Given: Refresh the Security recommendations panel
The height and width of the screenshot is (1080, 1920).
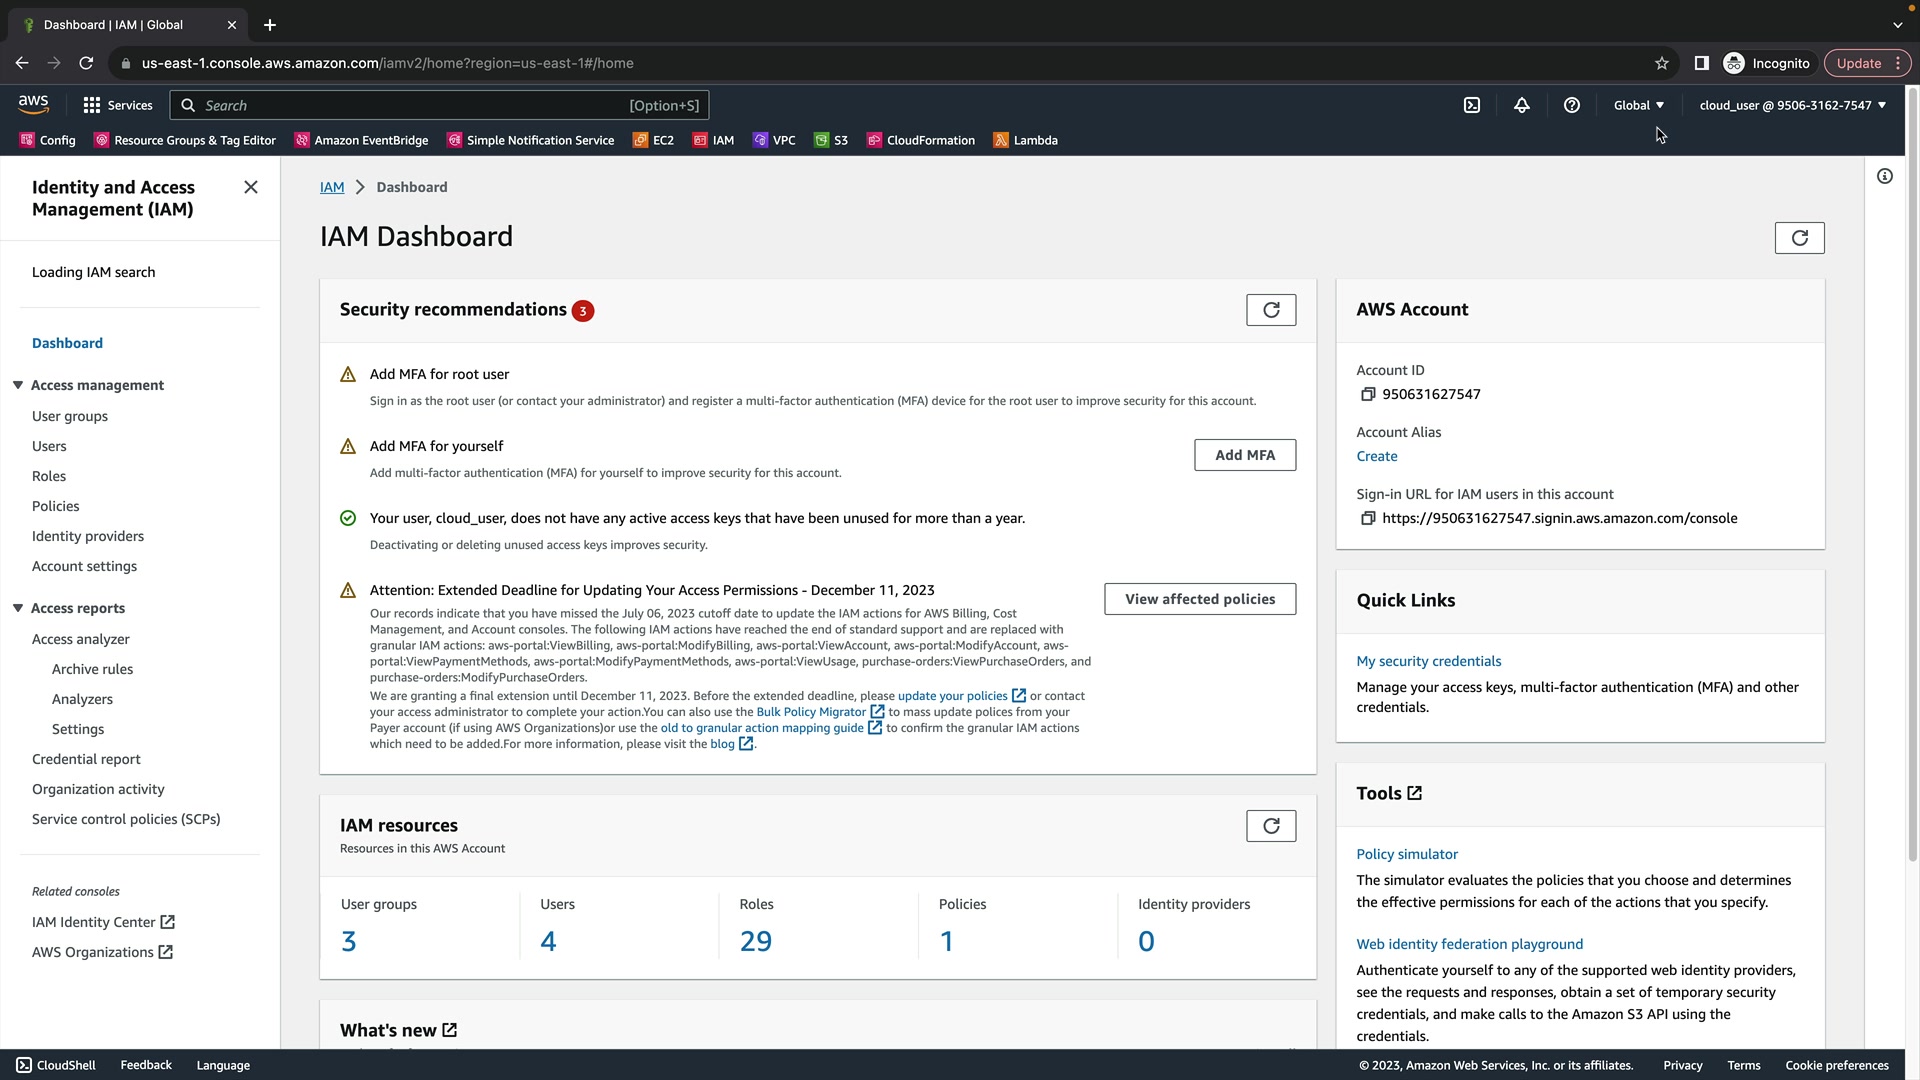Looking at the screenshot, I should [x=1271, y=310].
